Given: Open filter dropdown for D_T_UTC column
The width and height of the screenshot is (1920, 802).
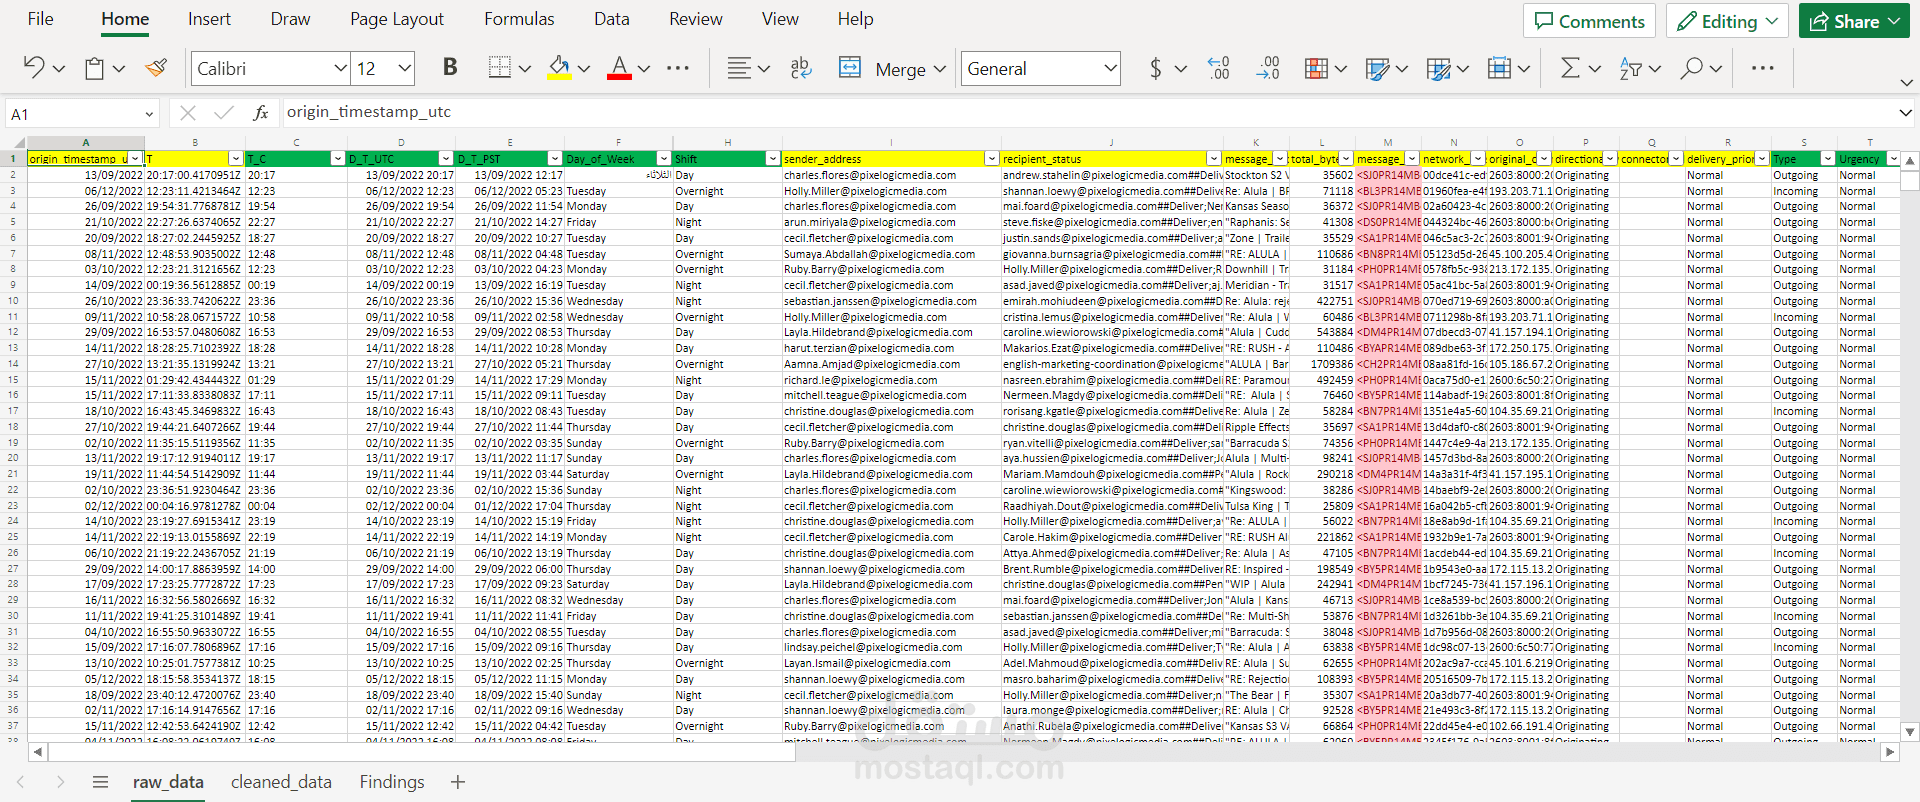Looking at the screenshot, I should (445, 159).
